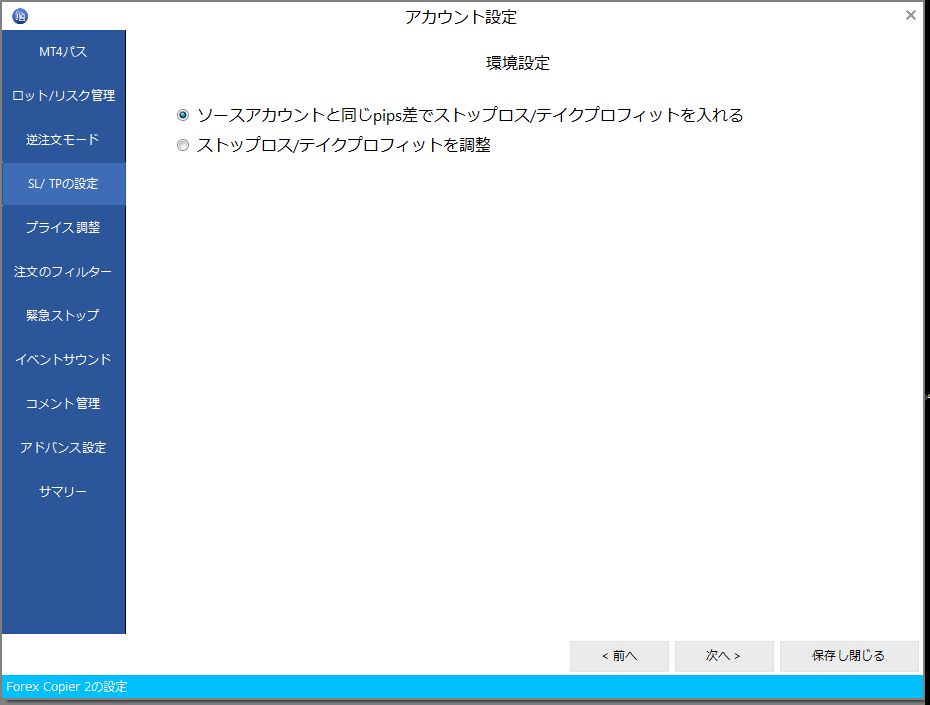Select the SL/TPの設定 sidebar item
The width and height of the screenshot is (930, 705).
pos(62,183)
